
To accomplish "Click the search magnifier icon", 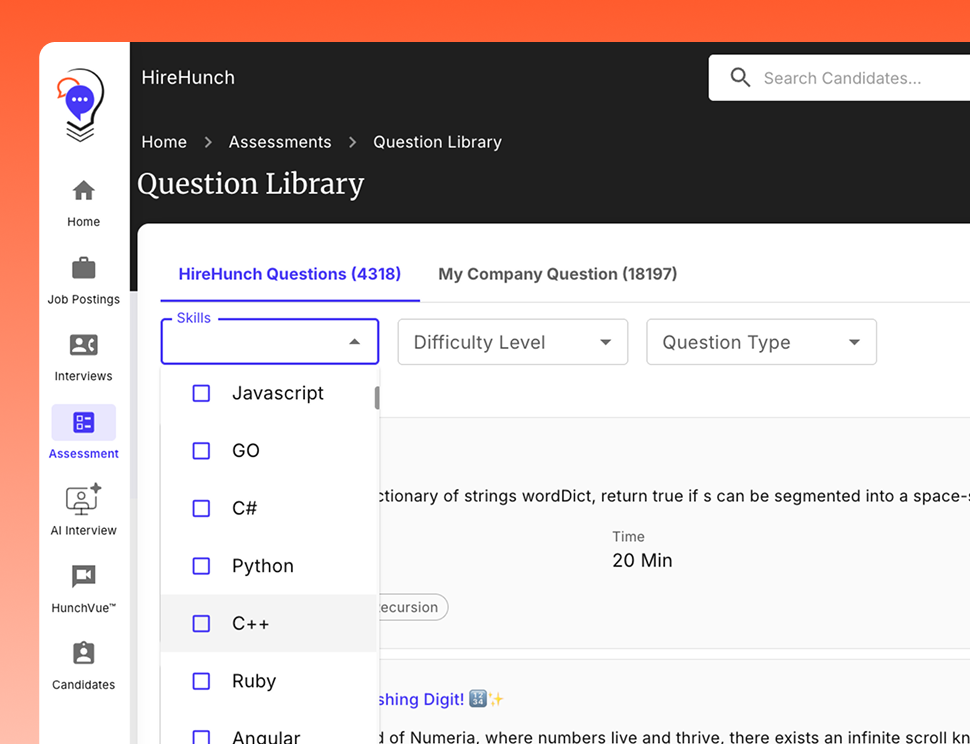I will [x=740, y=78].
